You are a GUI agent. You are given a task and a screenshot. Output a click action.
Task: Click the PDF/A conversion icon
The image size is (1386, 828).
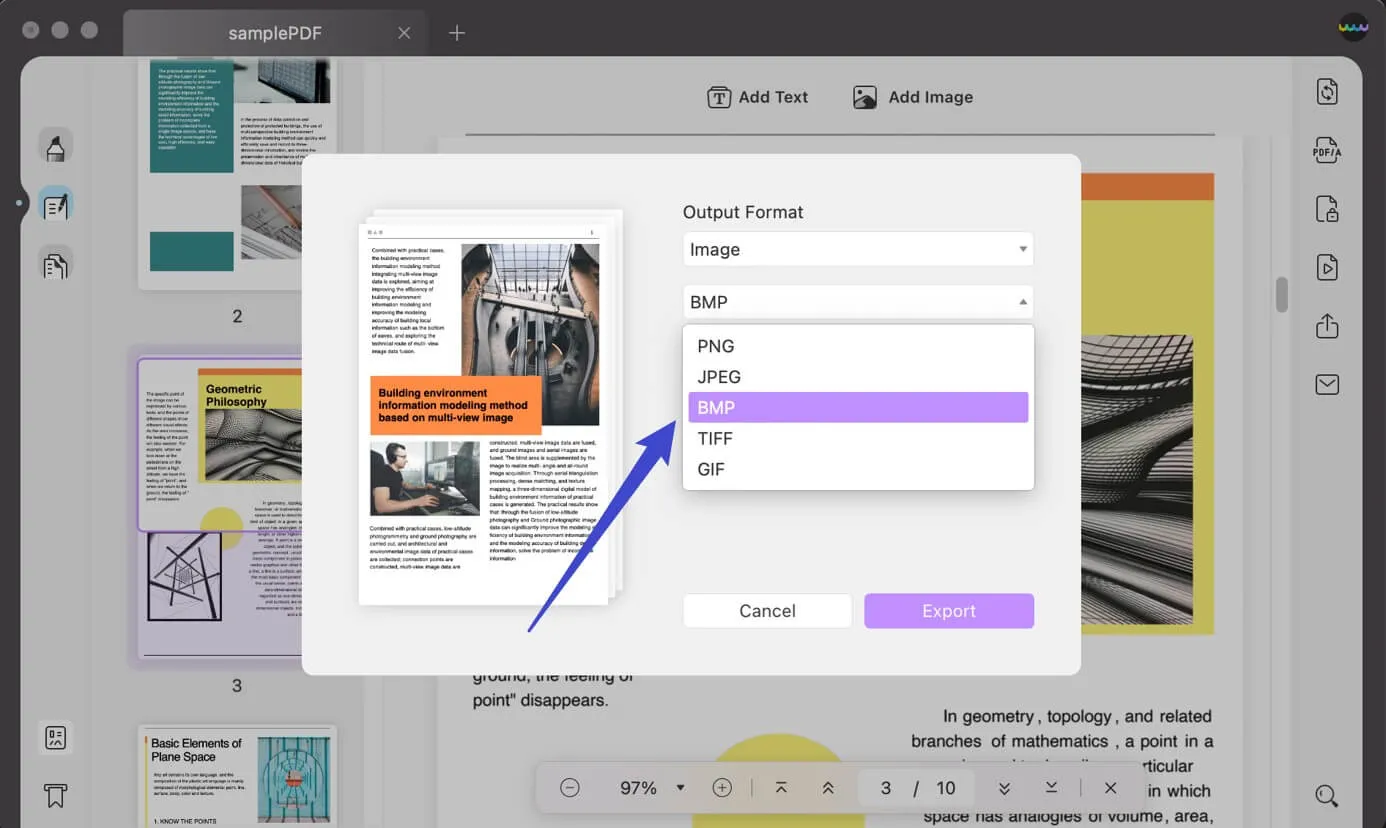tap(1326, 151)
